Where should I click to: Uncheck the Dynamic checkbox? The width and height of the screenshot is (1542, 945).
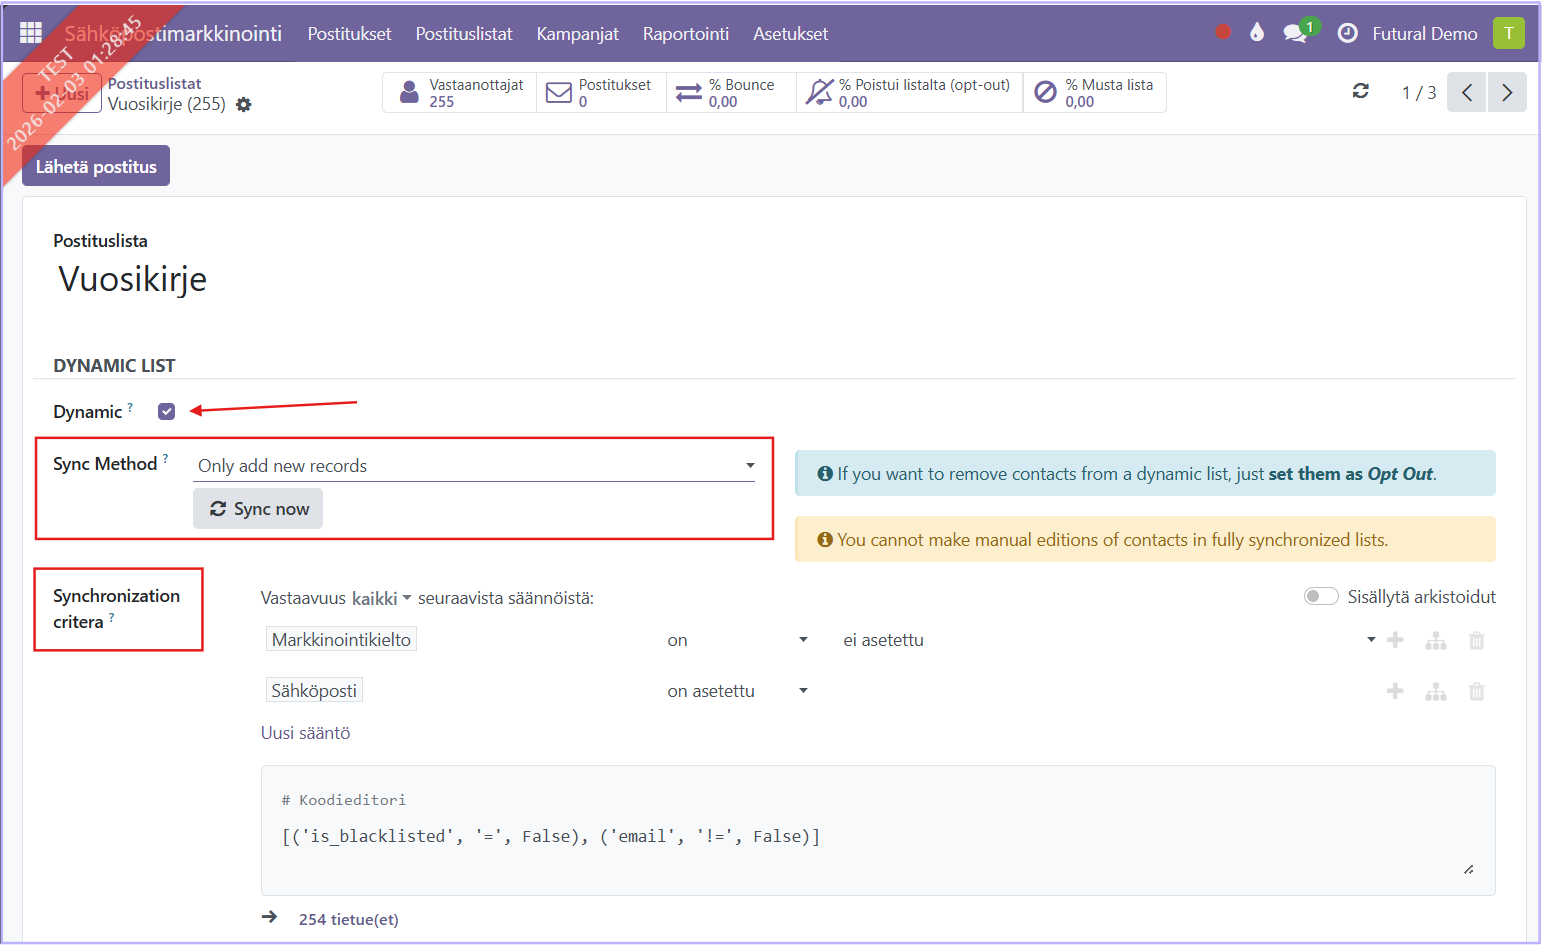[x=167, y=412]
